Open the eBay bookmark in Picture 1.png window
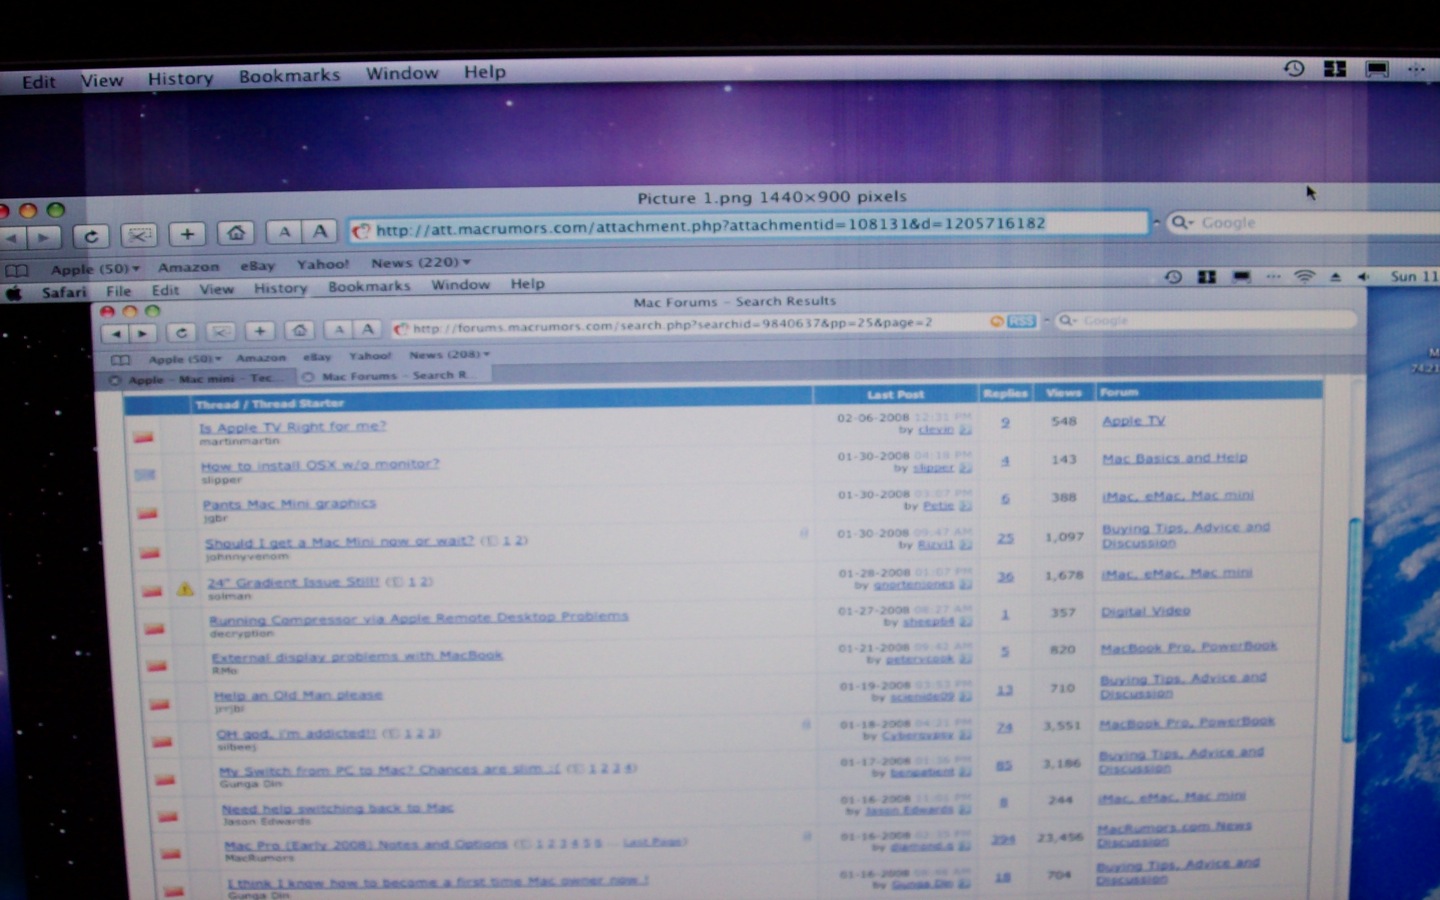This screenshot has height=900, width=1440. point(257,266)
